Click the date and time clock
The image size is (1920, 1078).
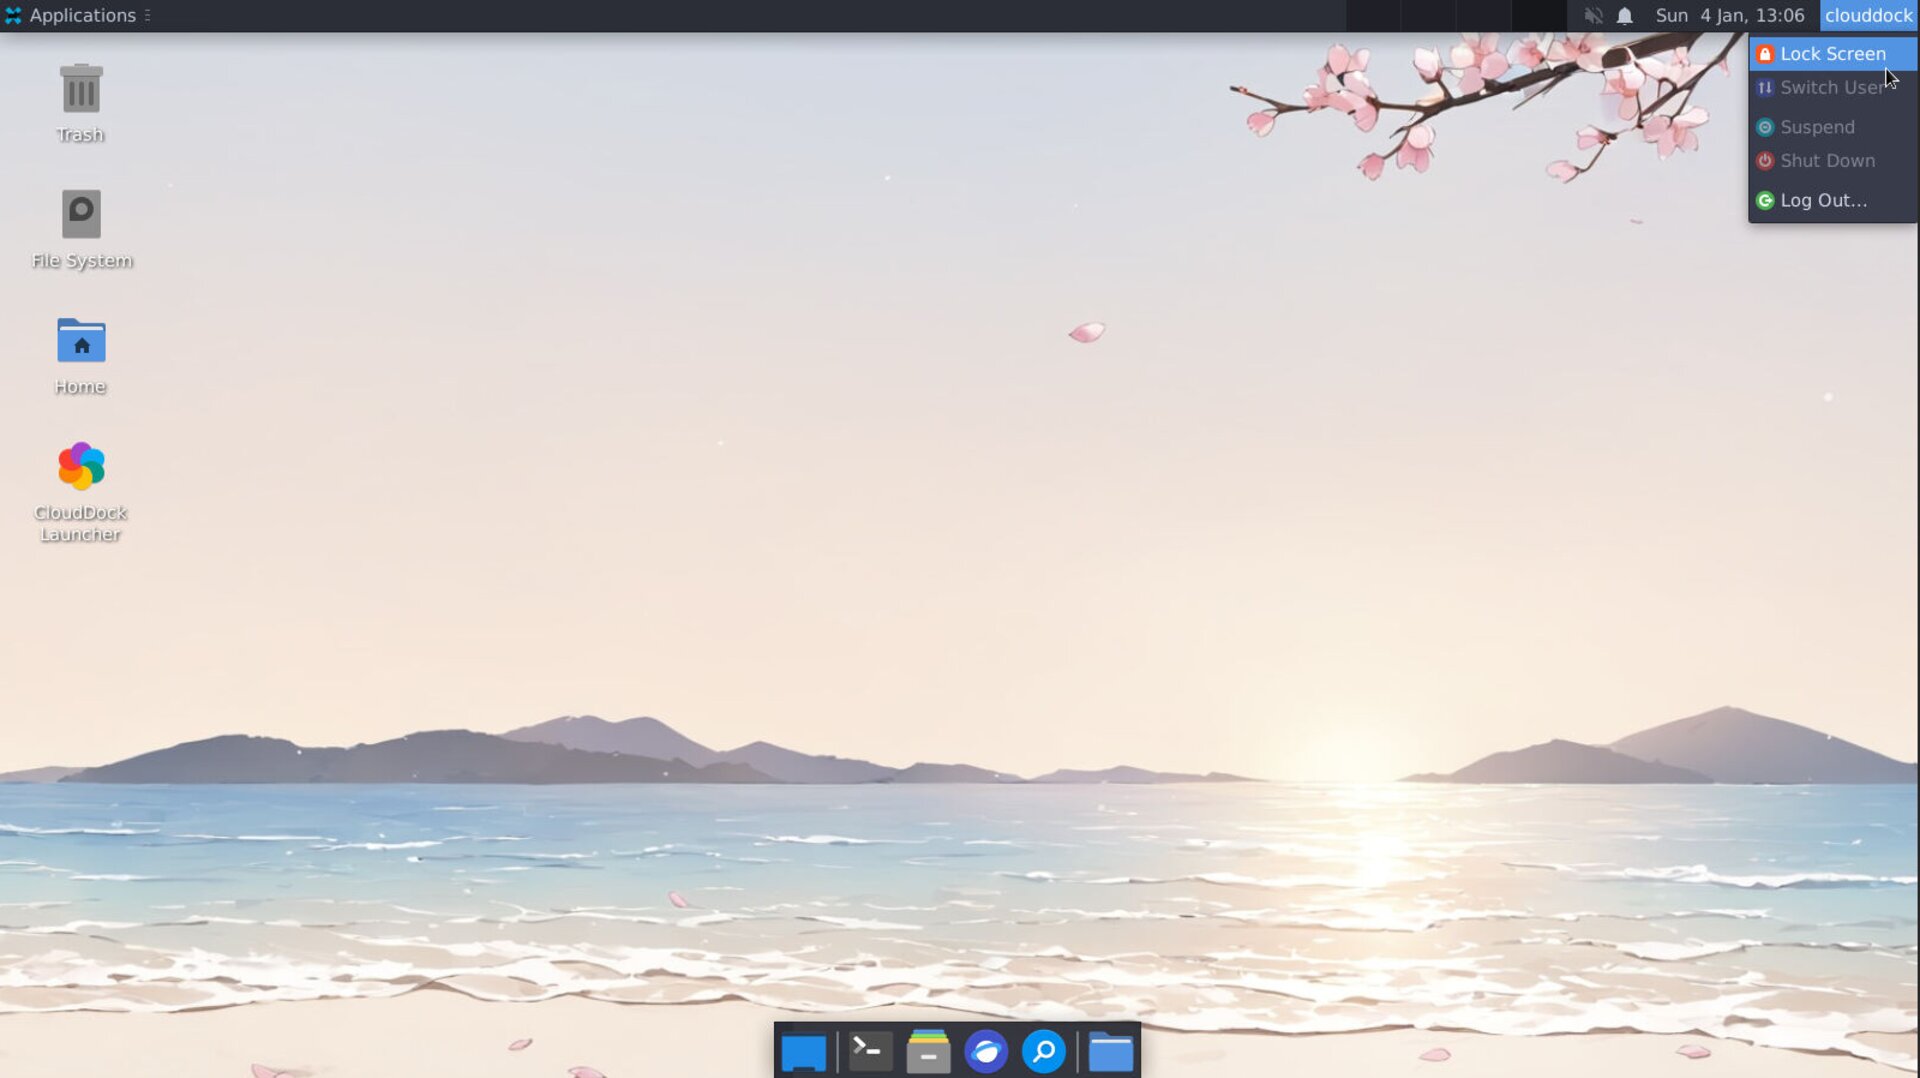(x=1729, y=16)
